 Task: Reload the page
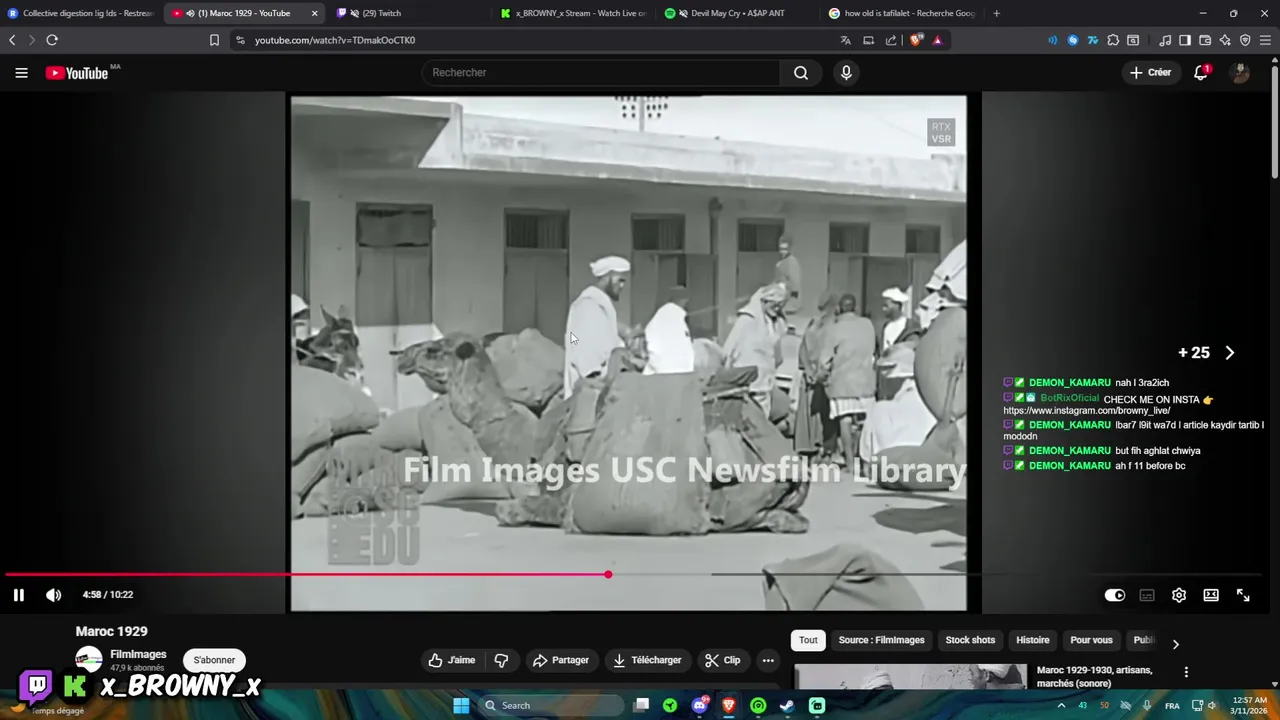pos(52,40)
